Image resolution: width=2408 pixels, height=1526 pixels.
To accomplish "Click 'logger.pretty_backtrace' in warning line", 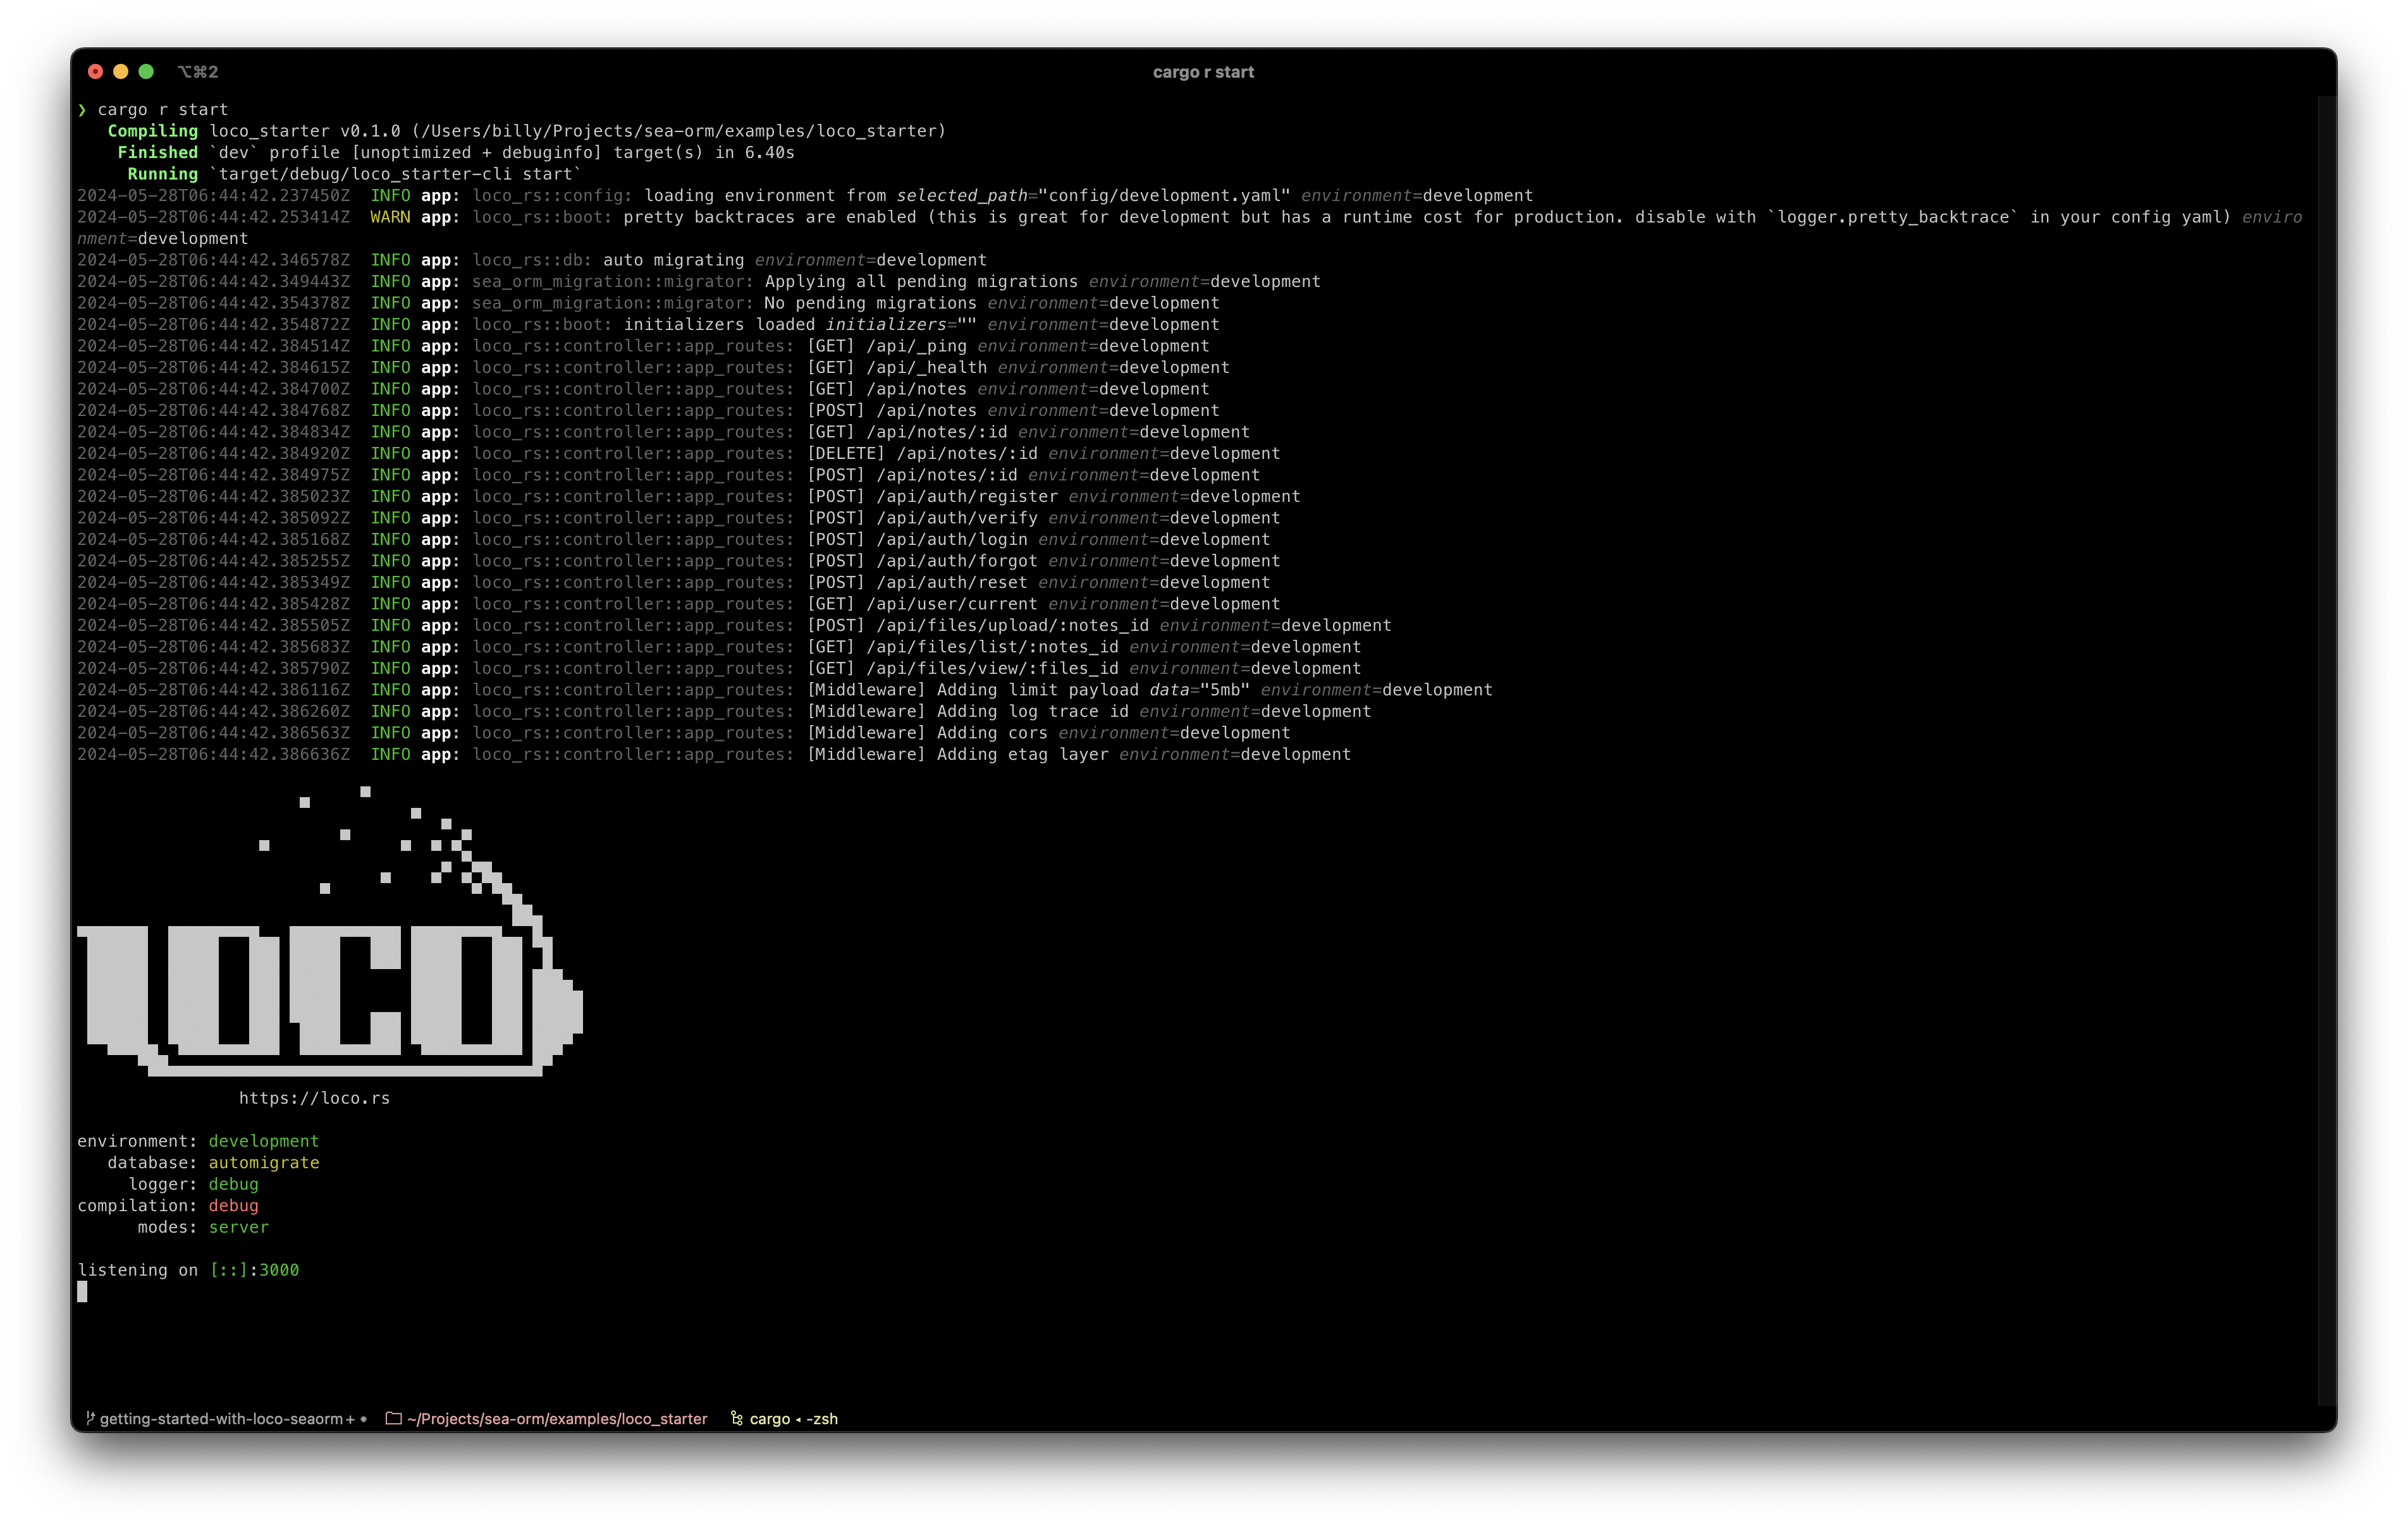I will (x=1893, y=217).
